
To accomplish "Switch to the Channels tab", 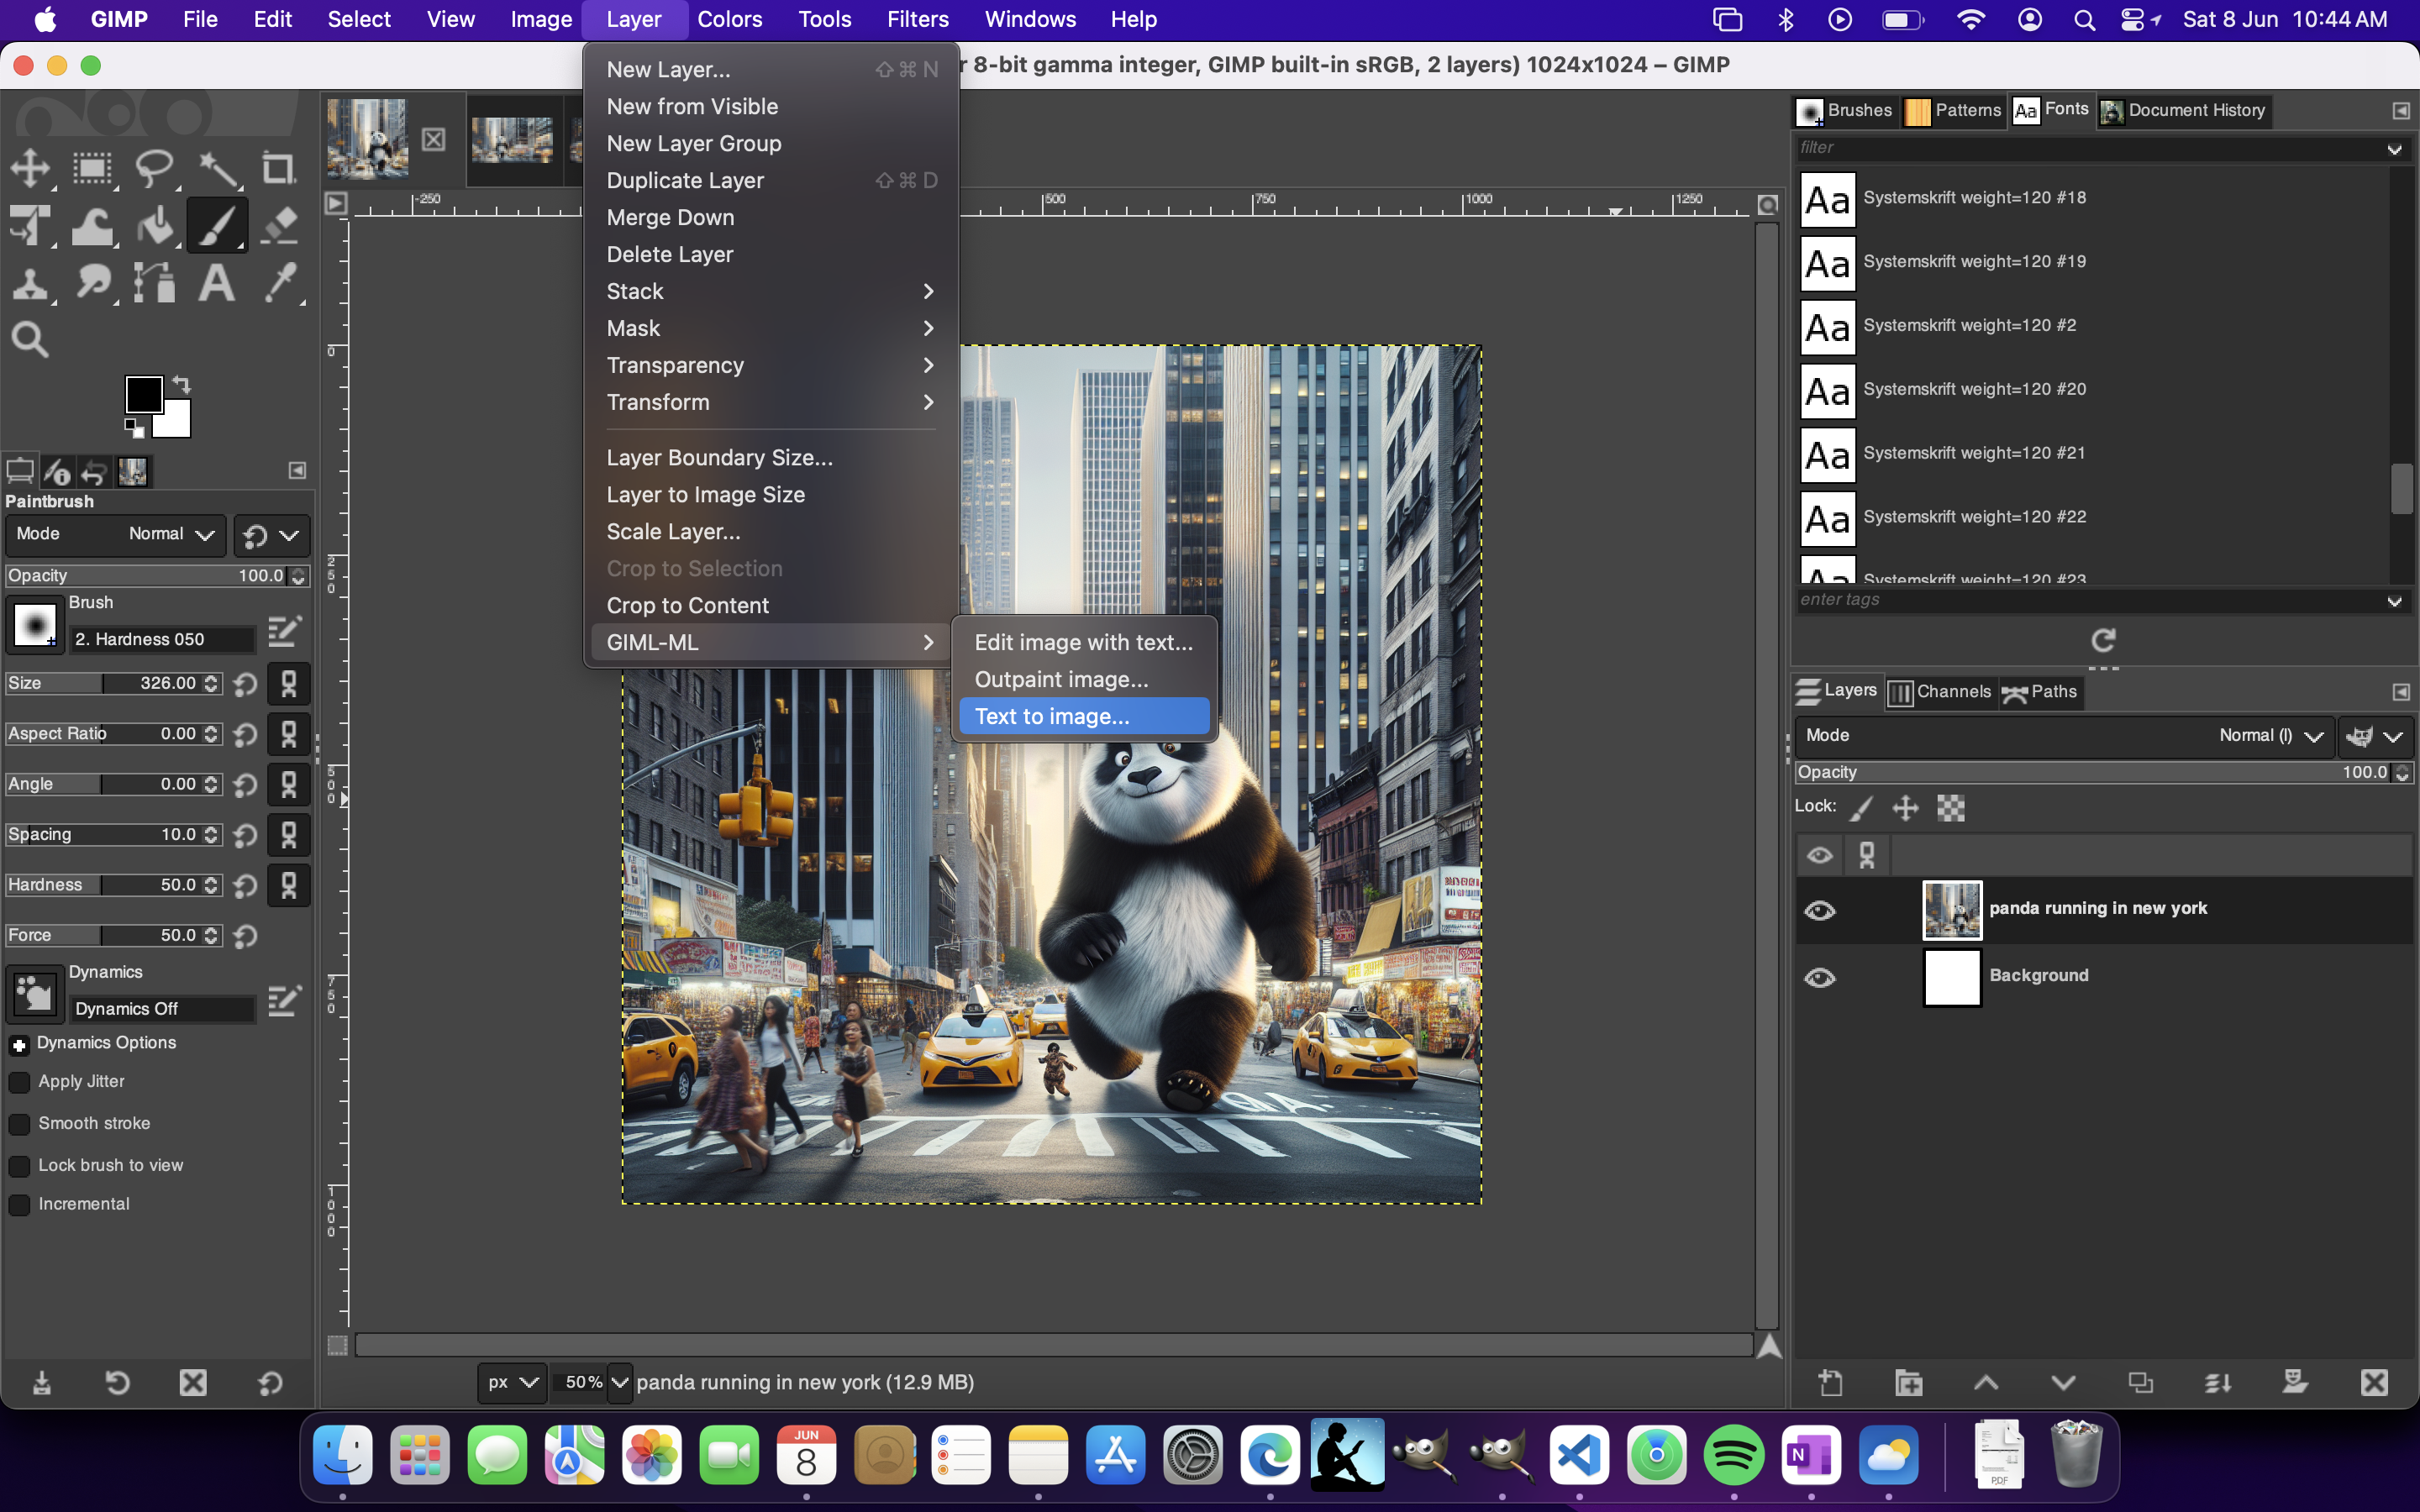I will (x=1941, y=692).
